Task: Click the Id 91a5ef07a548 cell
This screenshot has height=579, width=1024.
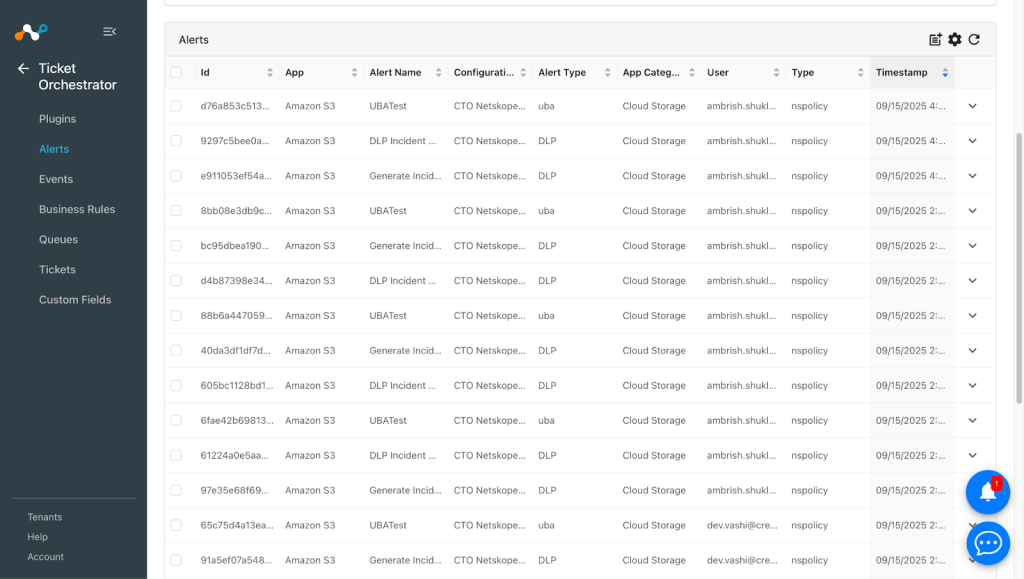Action: 236,560
